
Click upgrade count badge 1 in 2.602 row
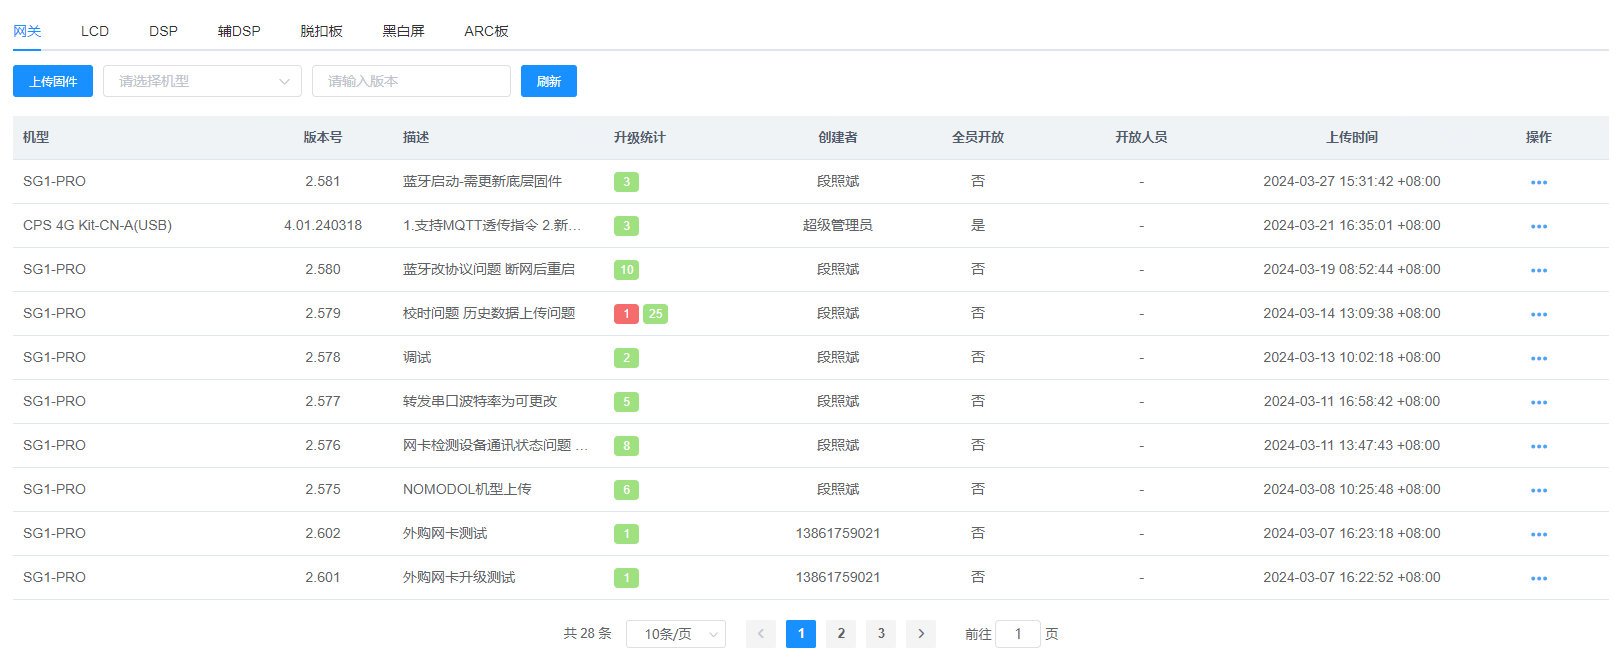(x=626, y=534)
